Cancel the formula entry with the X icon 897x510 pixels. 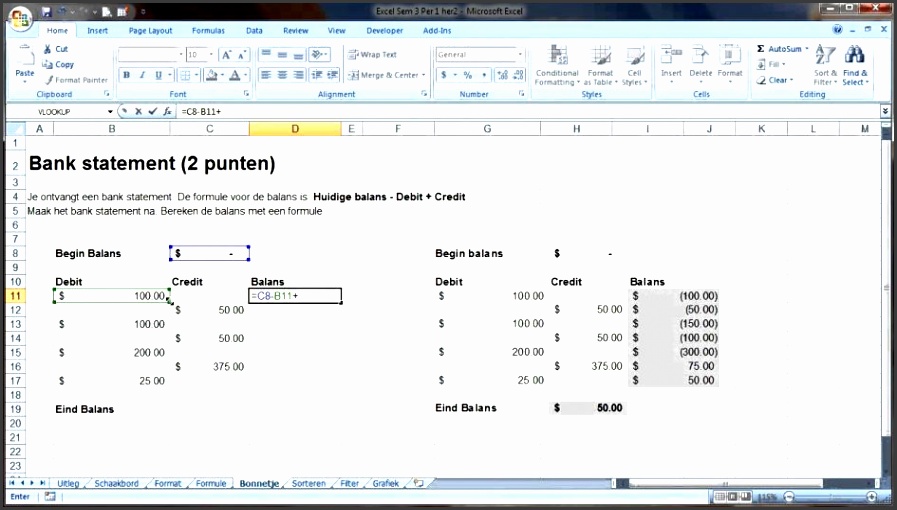click(138, 111)
